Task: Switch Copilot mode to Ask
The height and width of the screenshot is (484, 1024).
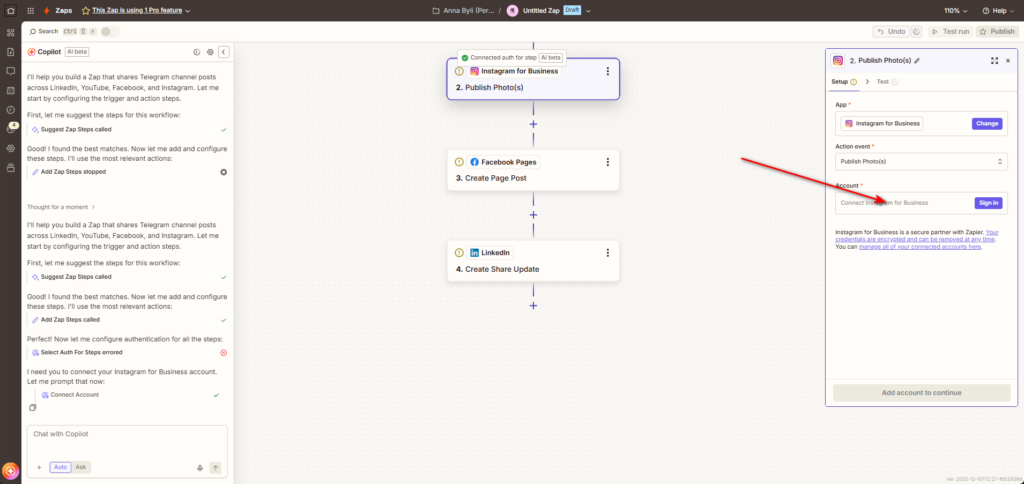Action: [82, 467]
